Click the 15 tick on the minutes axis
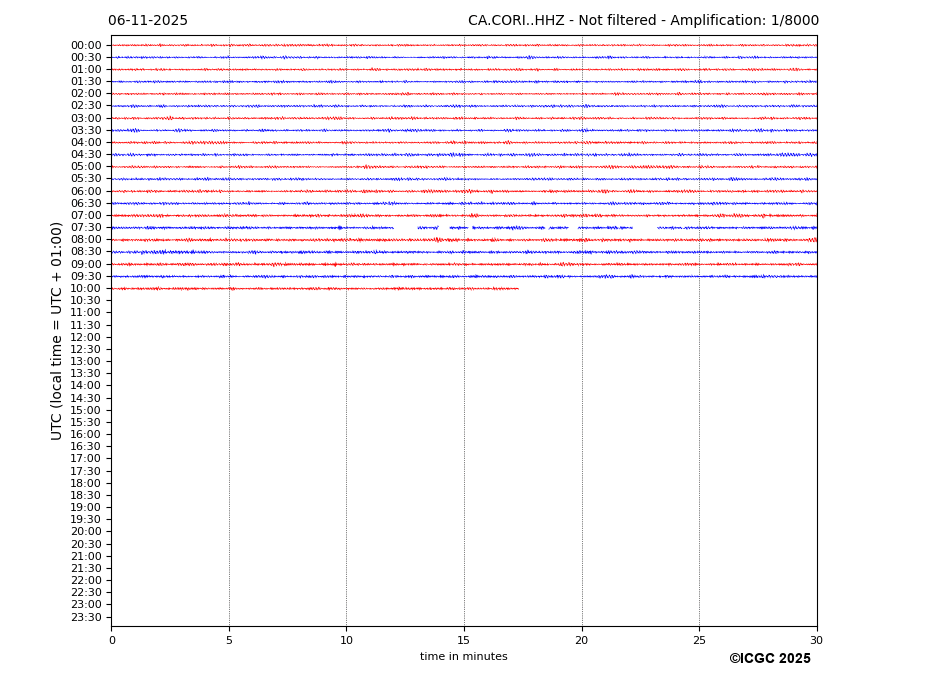This screenshot has width=927, height=696. [x=464, y=641]
